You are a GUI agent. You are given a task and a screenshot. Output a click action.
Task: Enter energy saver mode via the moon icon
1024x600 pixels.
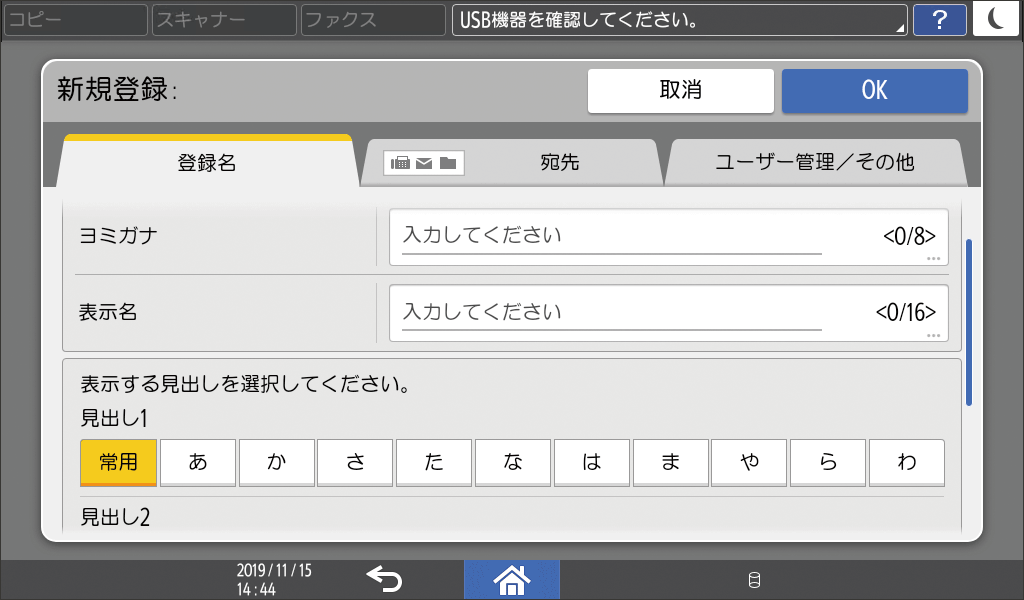coord(995,19)
